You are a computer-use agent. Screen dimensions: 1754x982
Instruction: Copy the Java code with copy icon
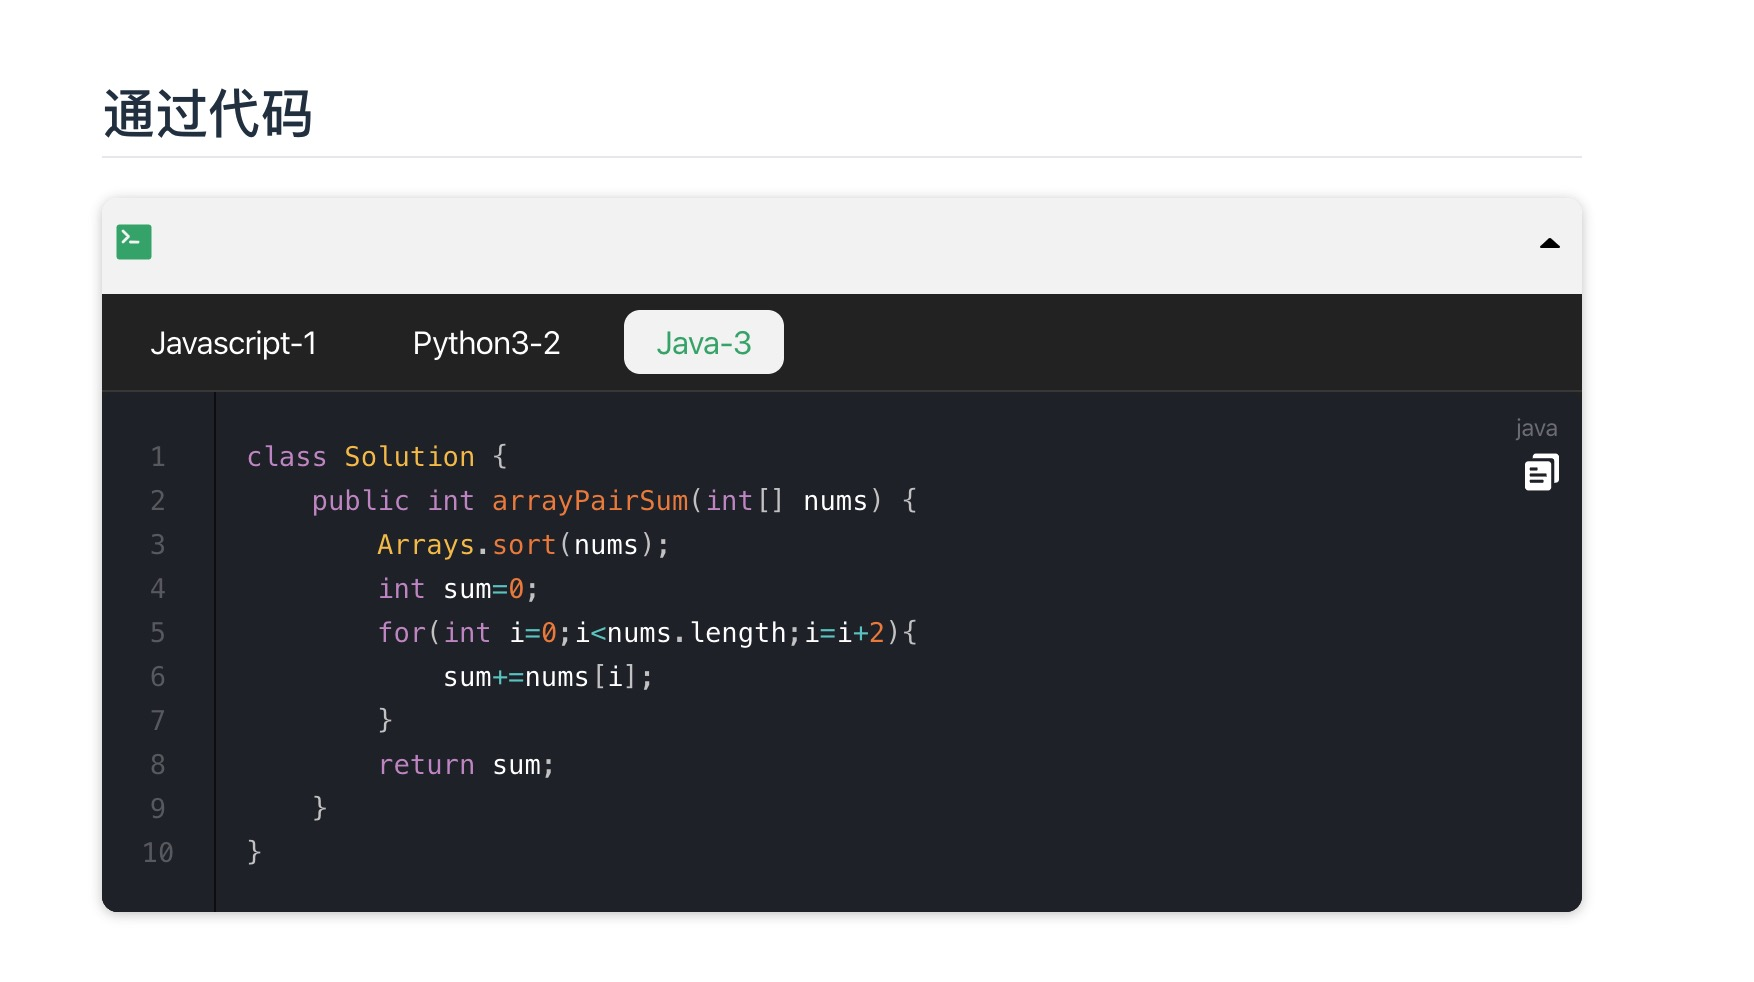tap(1541, 472)
